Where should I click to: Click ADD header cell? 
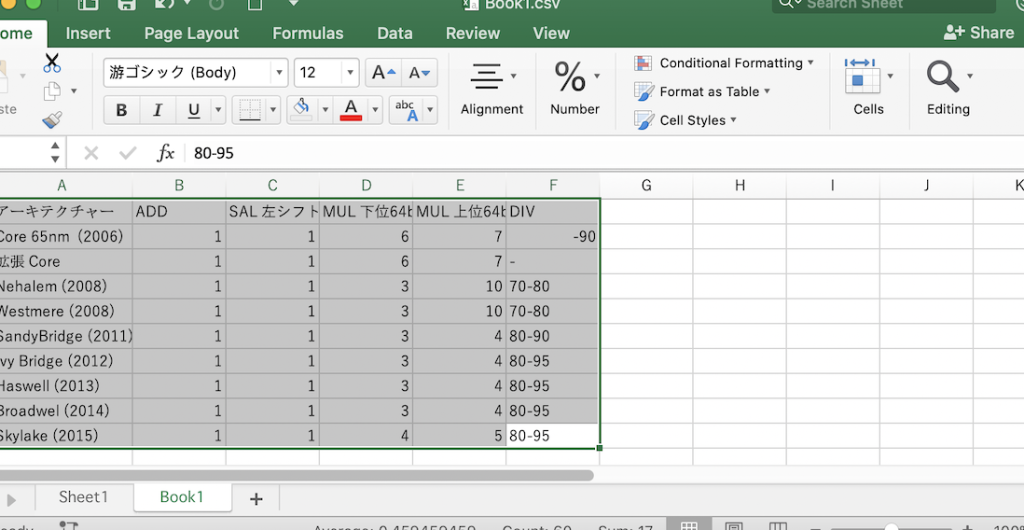(x=179, y=211)
